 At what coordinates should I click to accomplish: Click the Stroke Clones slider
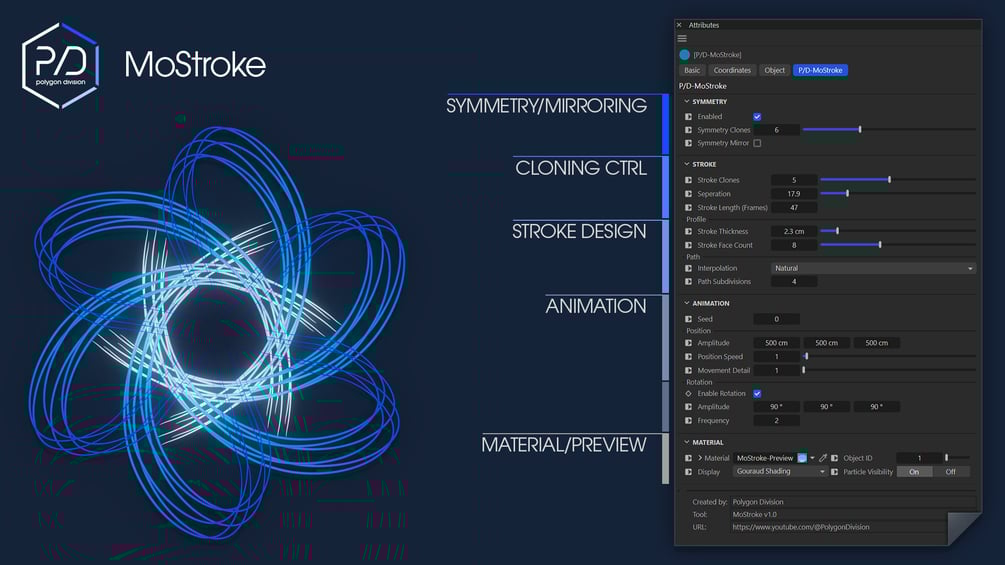[898, 179]
